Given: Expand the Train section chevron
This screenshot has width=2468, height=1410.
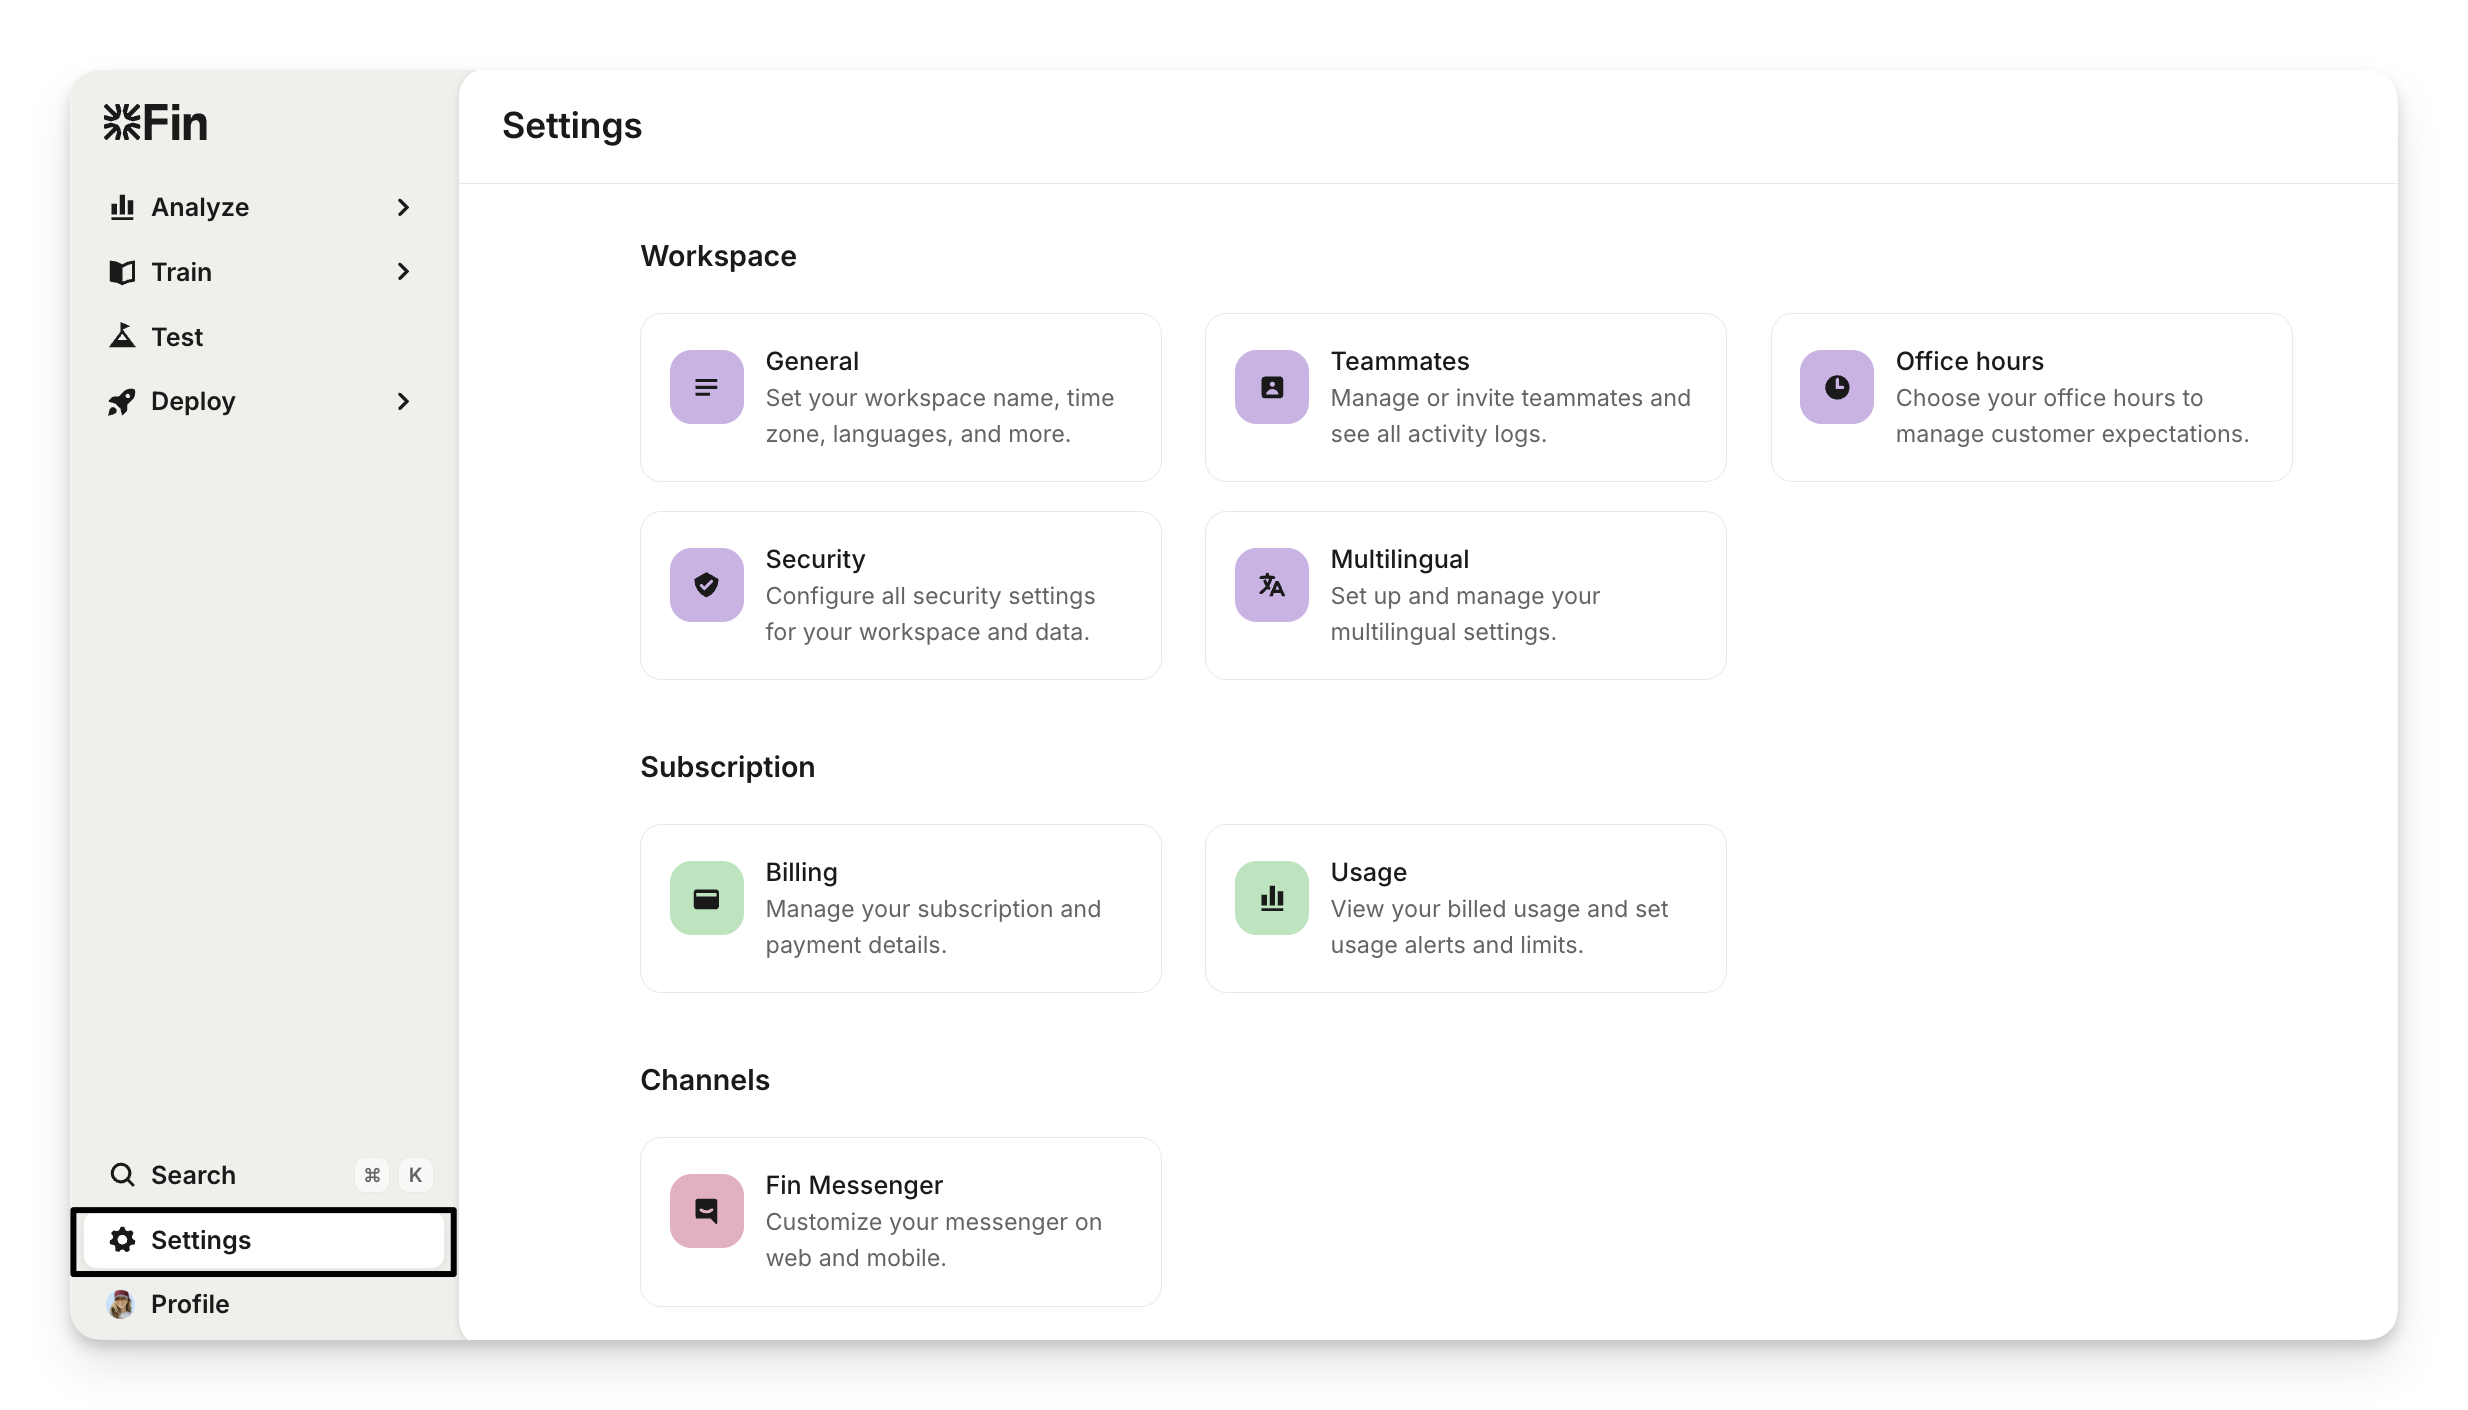Looking at the screenshot, I should point(403,272).
